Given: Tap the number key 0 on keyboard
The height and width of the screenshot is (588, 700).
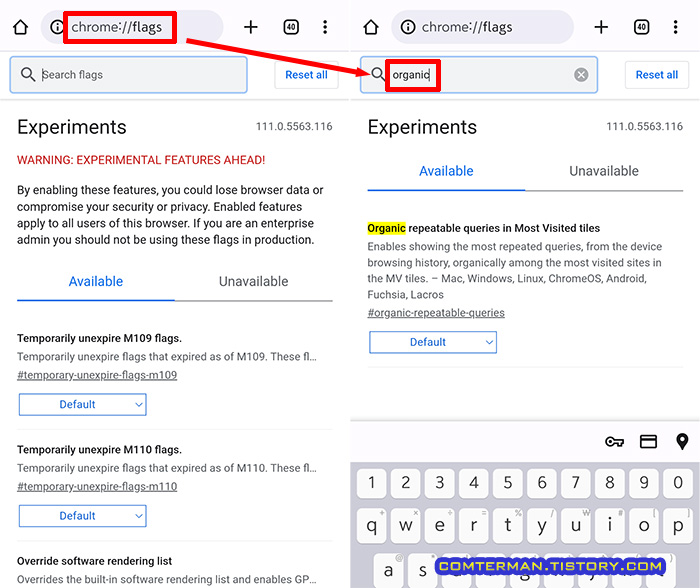Looking at the screenshot, I should [x=678, y=483].
